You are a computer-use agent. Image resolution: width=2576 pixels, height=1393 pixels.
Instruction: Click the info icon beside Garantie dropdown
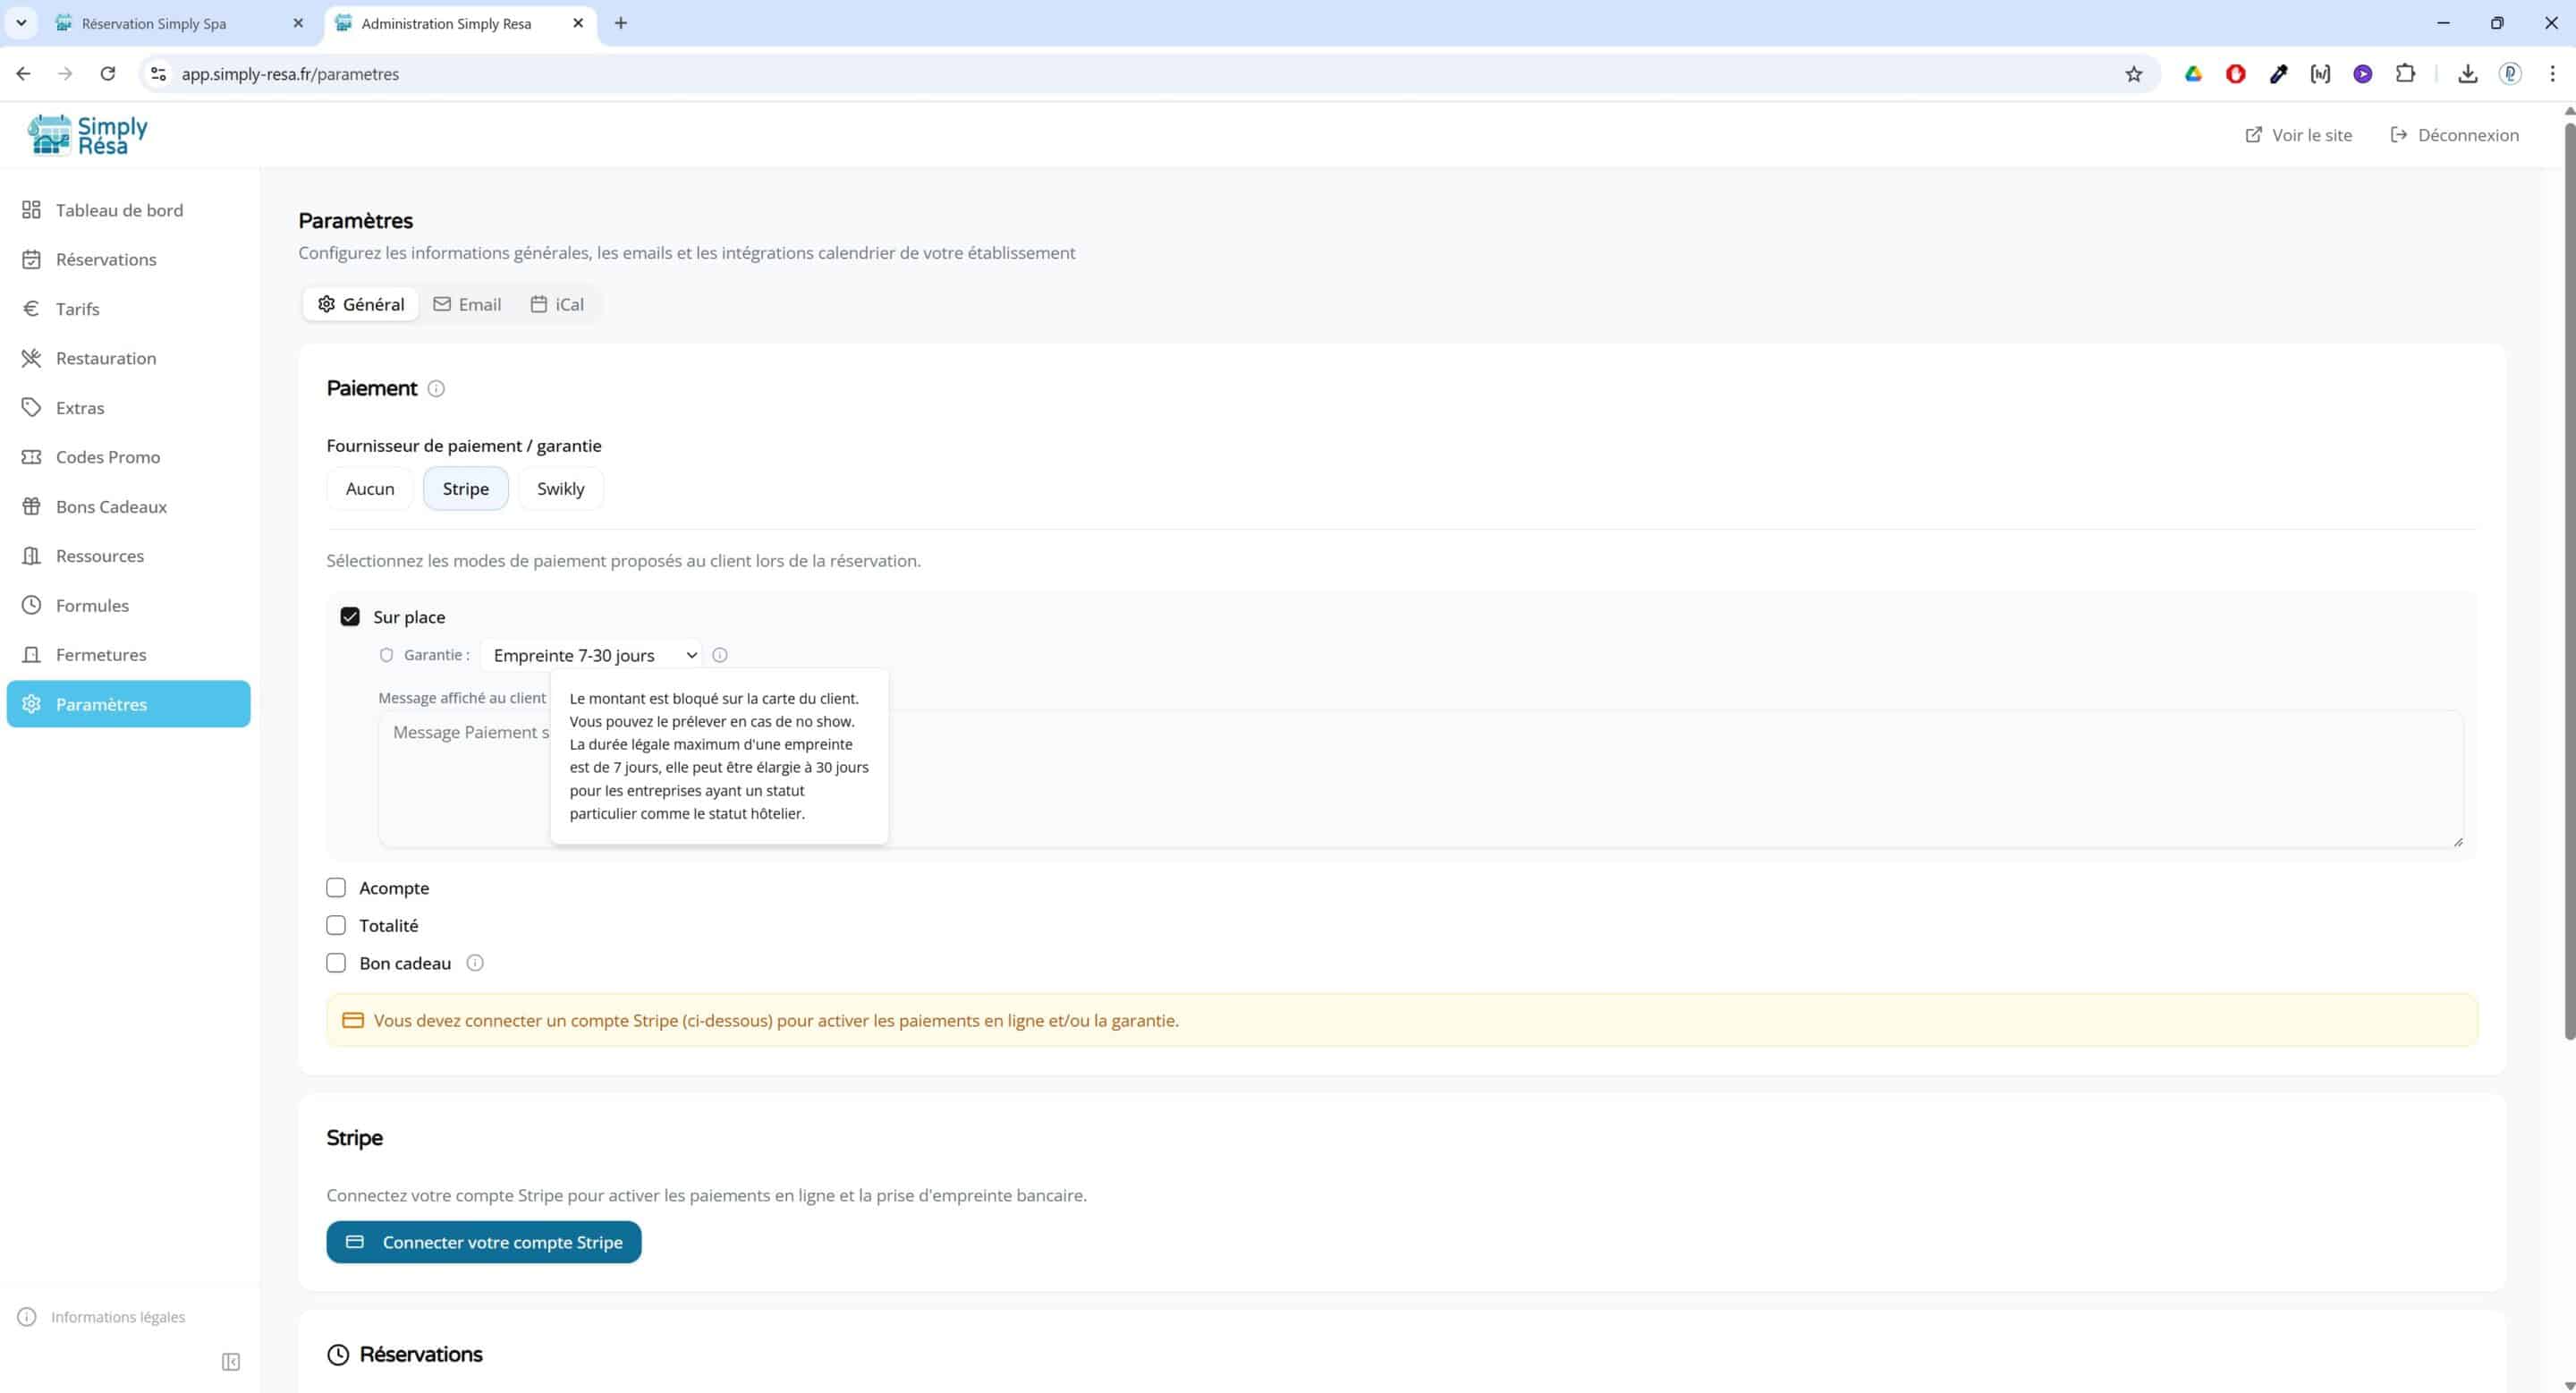(720, 655)
